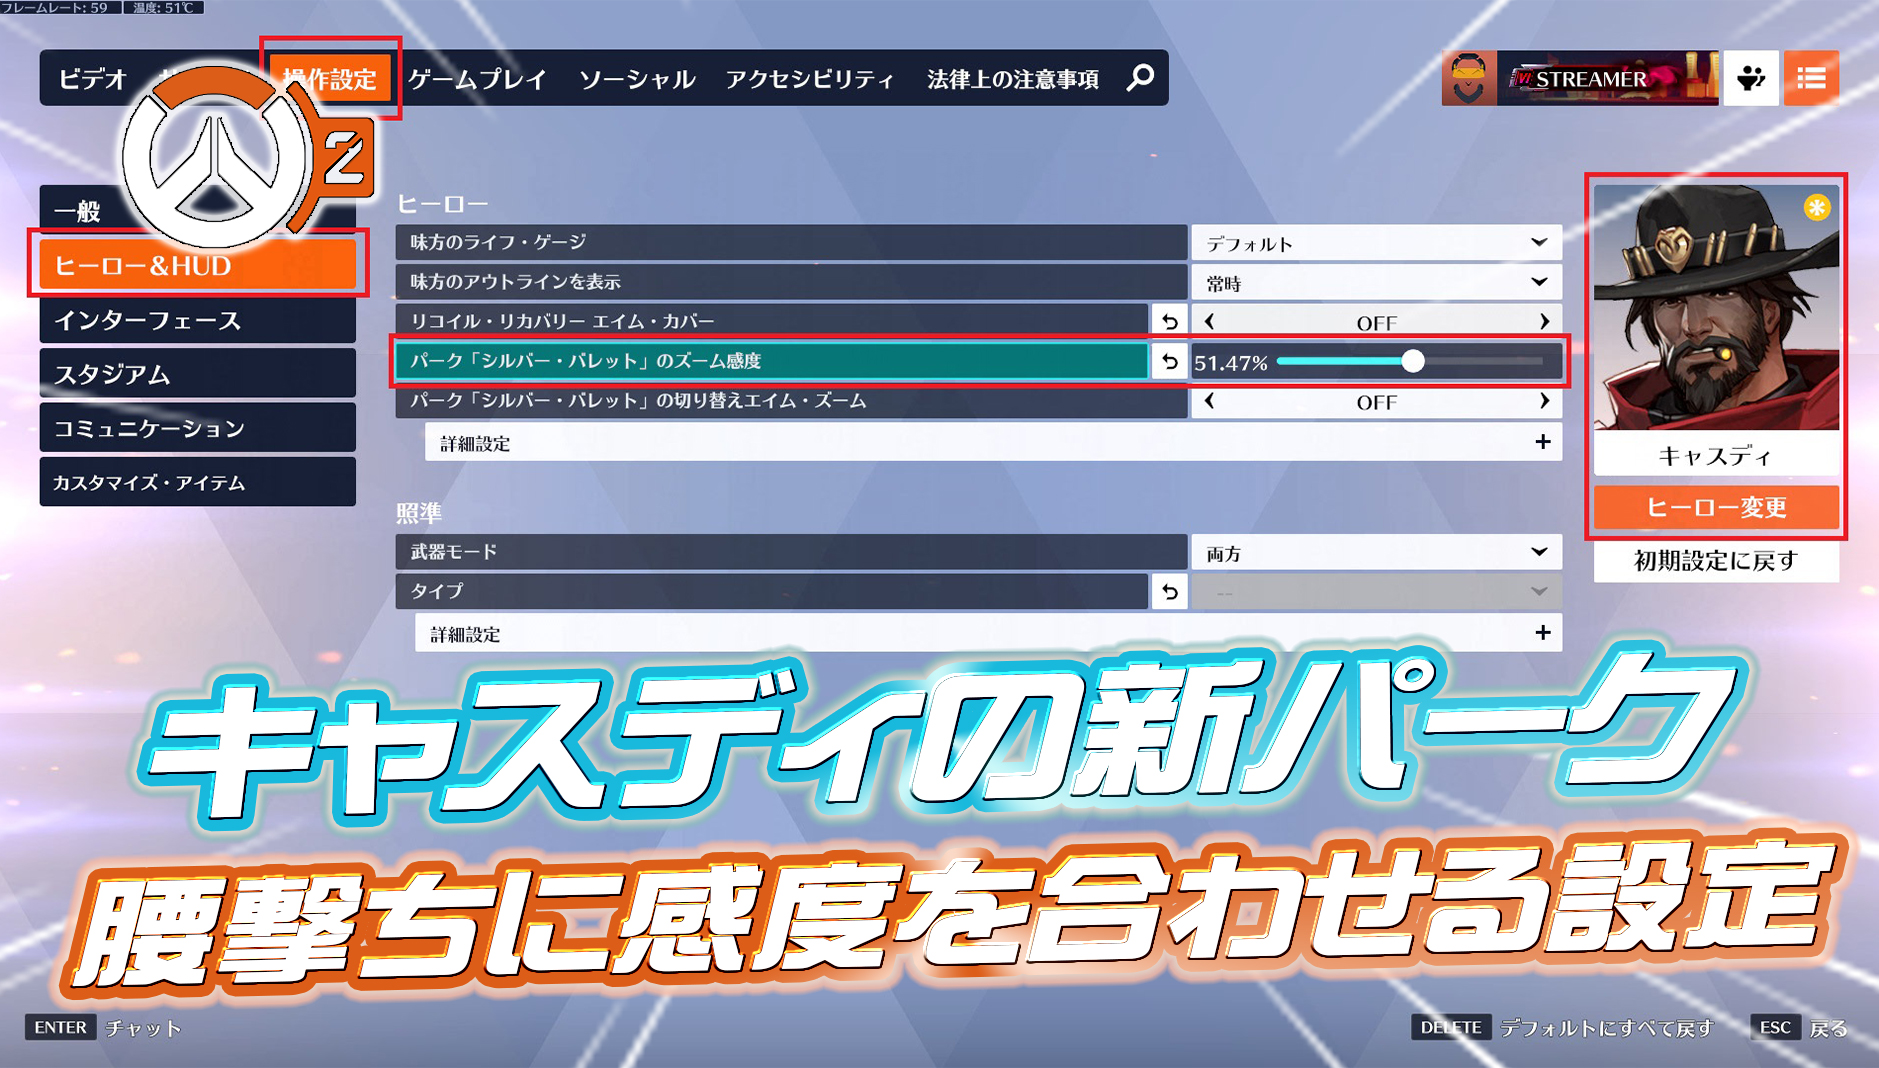Reset the Silver Bullet zoom sensitivity with undo arrow

(x=1168, y=362)
